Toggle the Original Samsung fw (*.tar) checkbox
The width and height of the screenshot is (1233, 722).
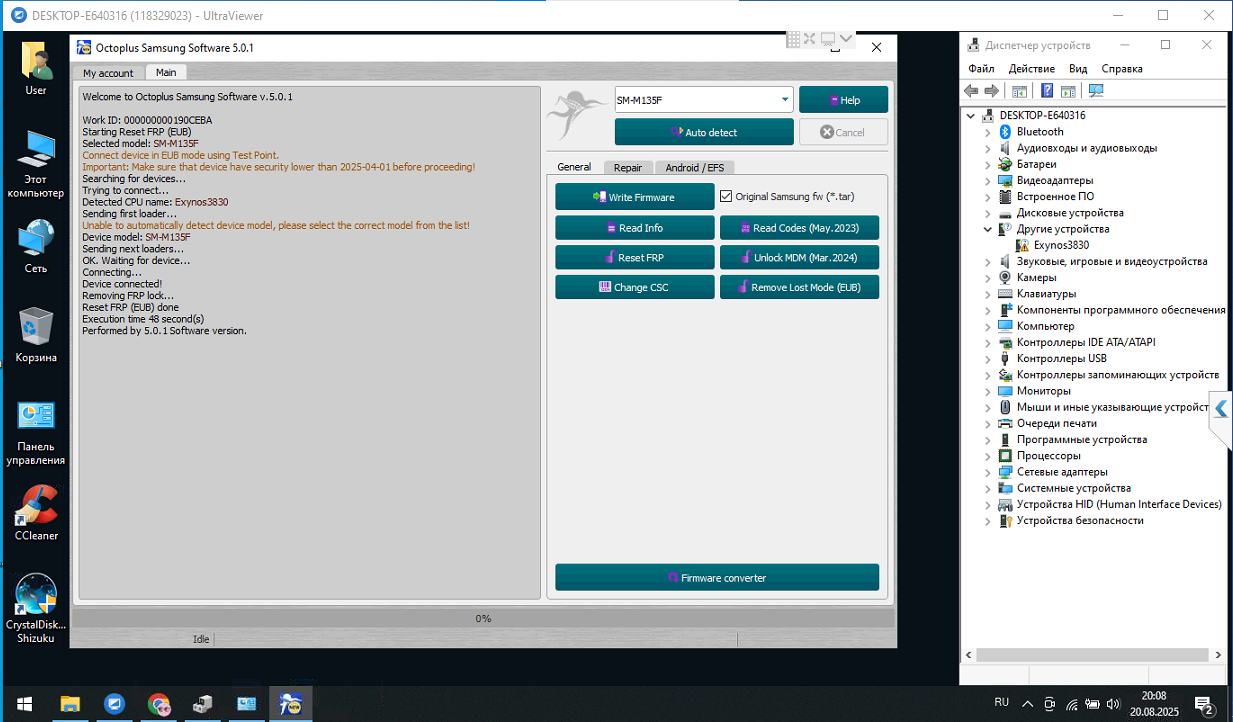coord(726,197)
